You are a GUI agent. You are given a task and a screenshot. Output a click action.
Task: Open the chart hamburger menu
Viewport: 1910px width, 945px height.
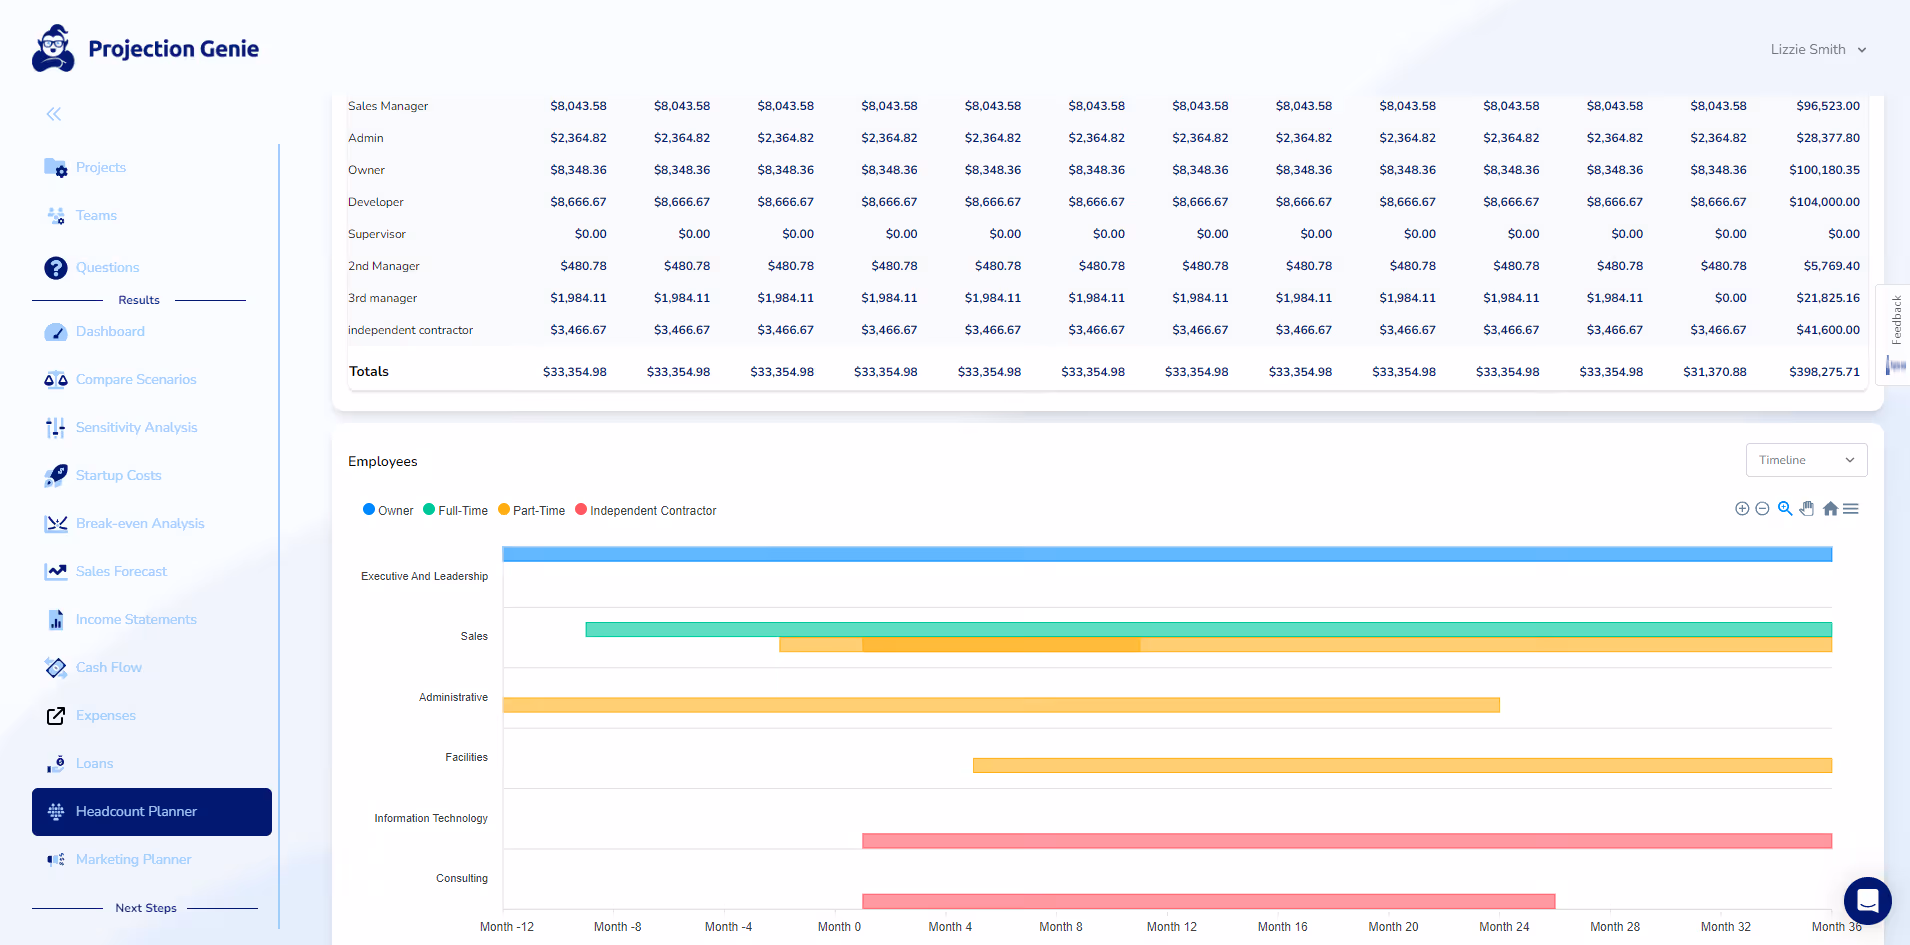(1851, 509)
